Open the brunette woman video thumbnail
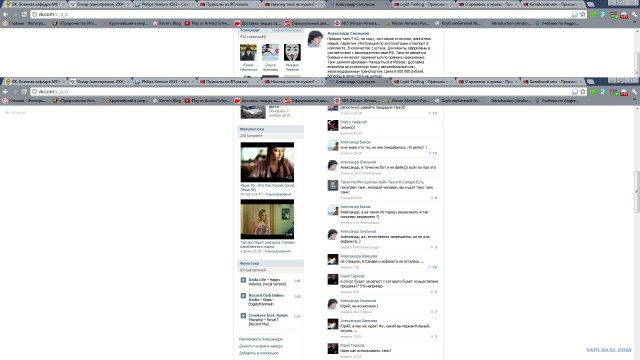640x360 pixels. click(267, 162)
